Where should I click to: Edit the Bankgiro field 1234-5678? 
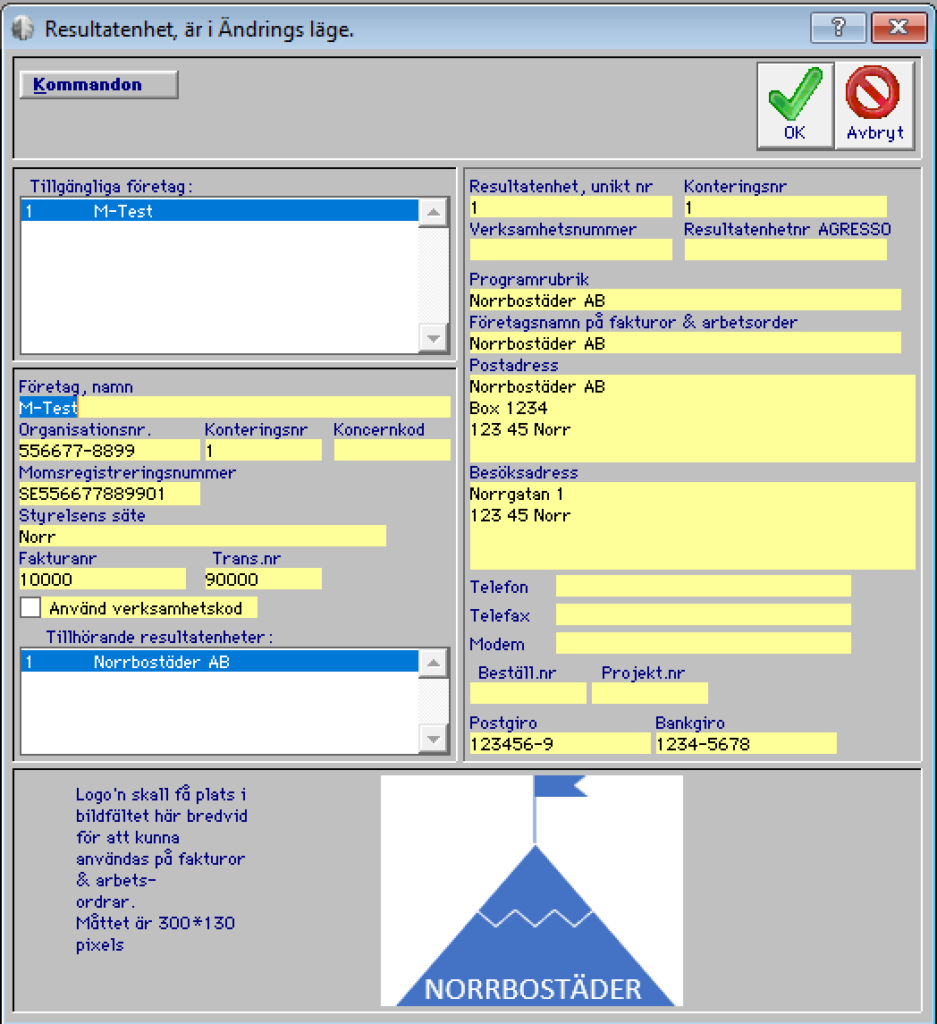[746, 743]
